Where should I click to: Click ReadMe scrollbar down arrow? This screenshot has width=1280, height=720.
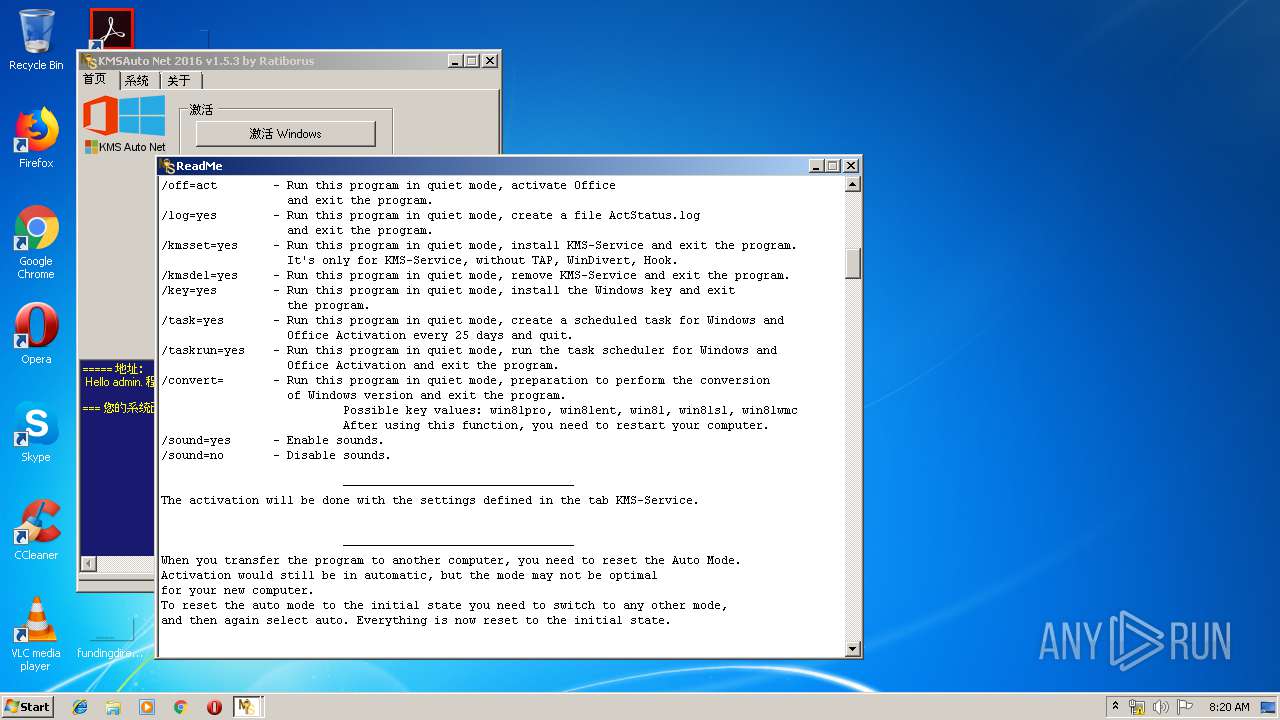point(853,649)
